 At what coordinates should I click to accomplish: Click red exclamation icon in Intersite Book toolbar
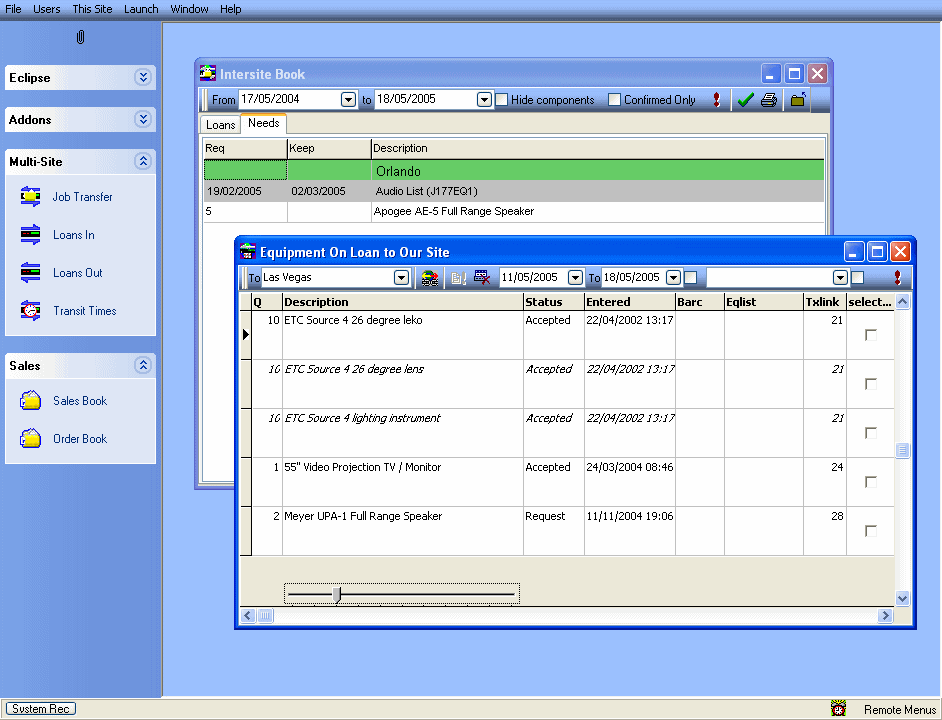tap(716, 100)
